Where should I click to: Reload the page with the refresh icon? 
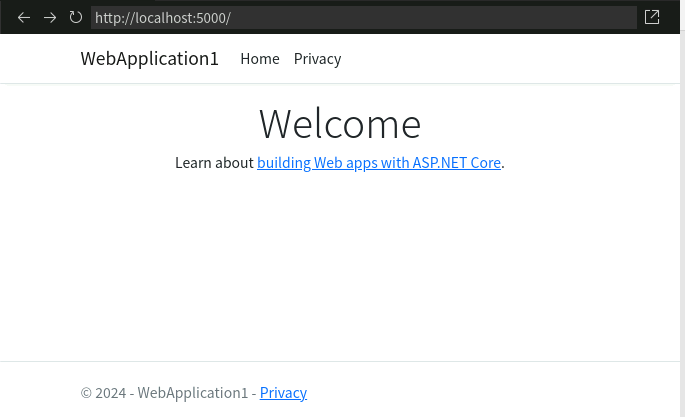click(76, 17)
